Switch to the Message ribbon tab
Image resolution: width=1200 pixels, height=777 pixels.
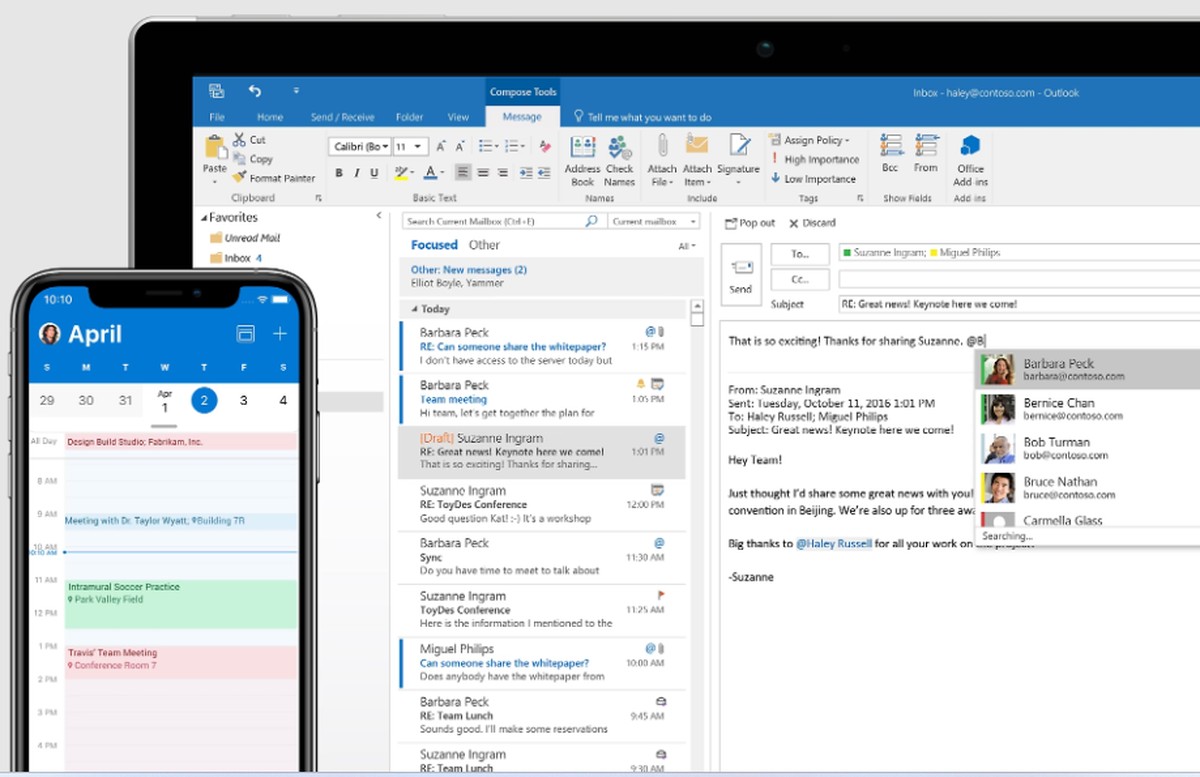click(x=522, y=116)
